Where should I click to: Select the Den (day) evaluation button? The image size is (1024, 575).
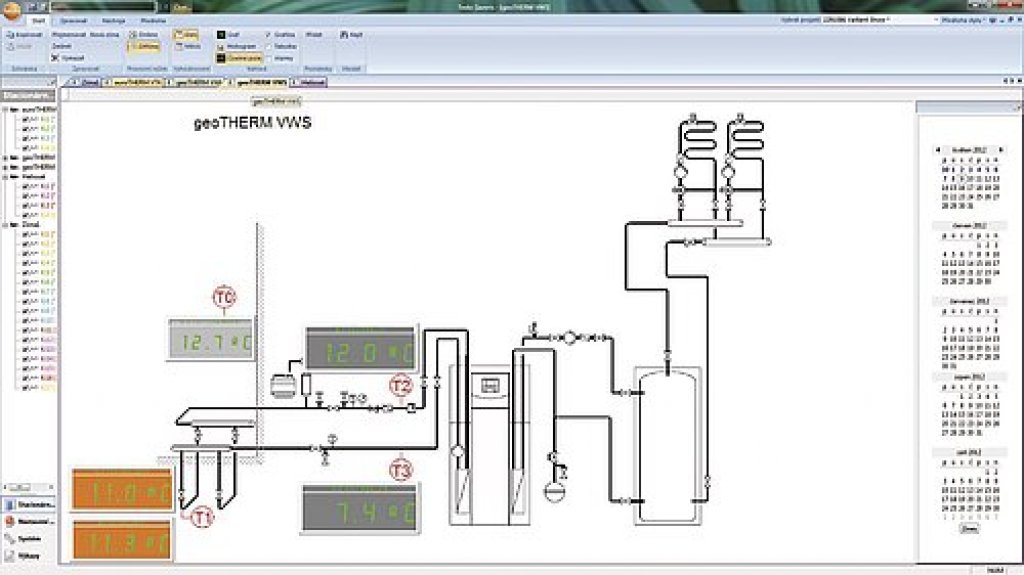point(187,35)
